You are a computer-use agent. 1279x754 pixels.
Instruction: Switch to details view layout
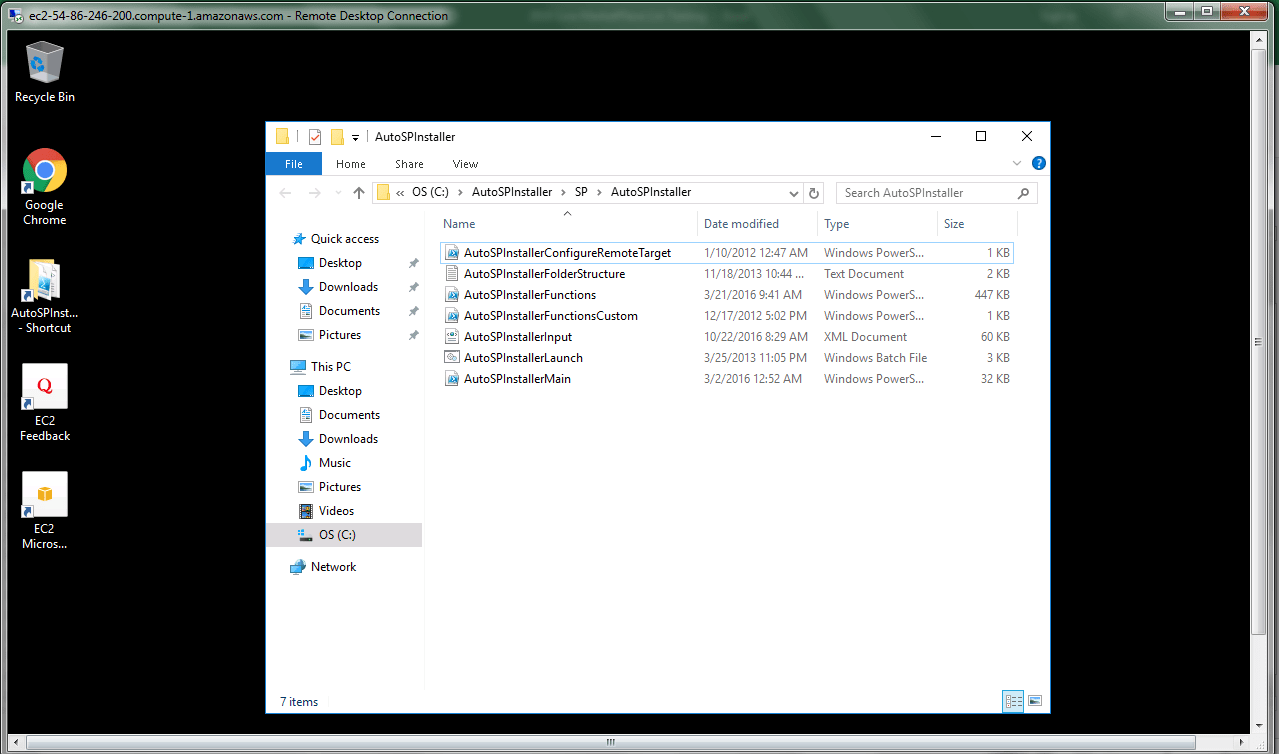click(x=1012, y=701)
